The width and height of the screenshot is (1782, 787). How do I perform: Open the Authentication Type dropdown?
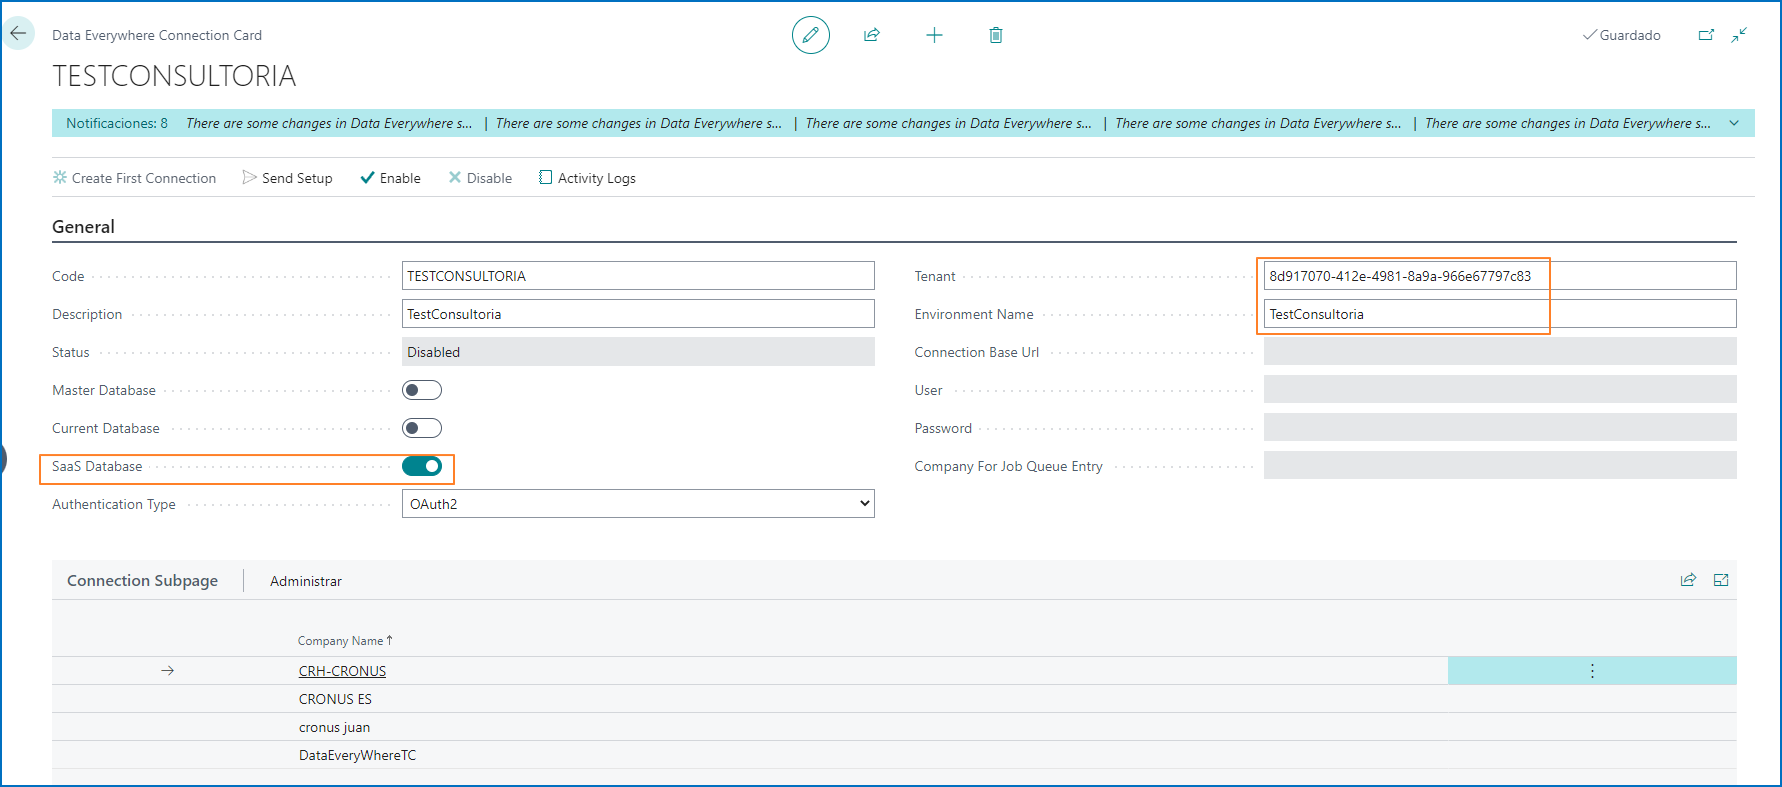638,504
